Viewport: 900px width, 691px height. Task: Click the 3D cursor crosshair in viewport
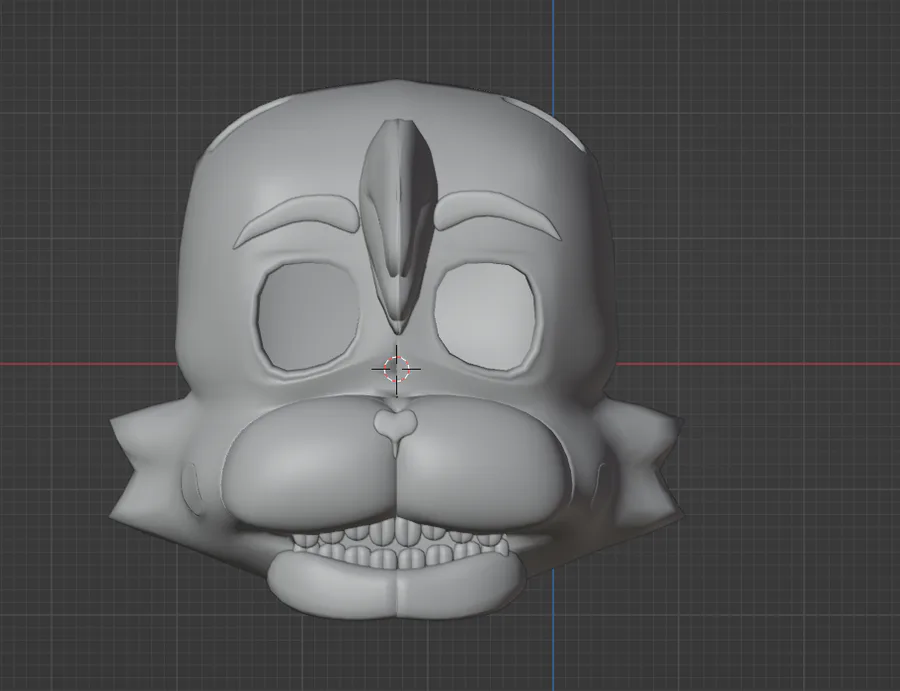[396, 370]
